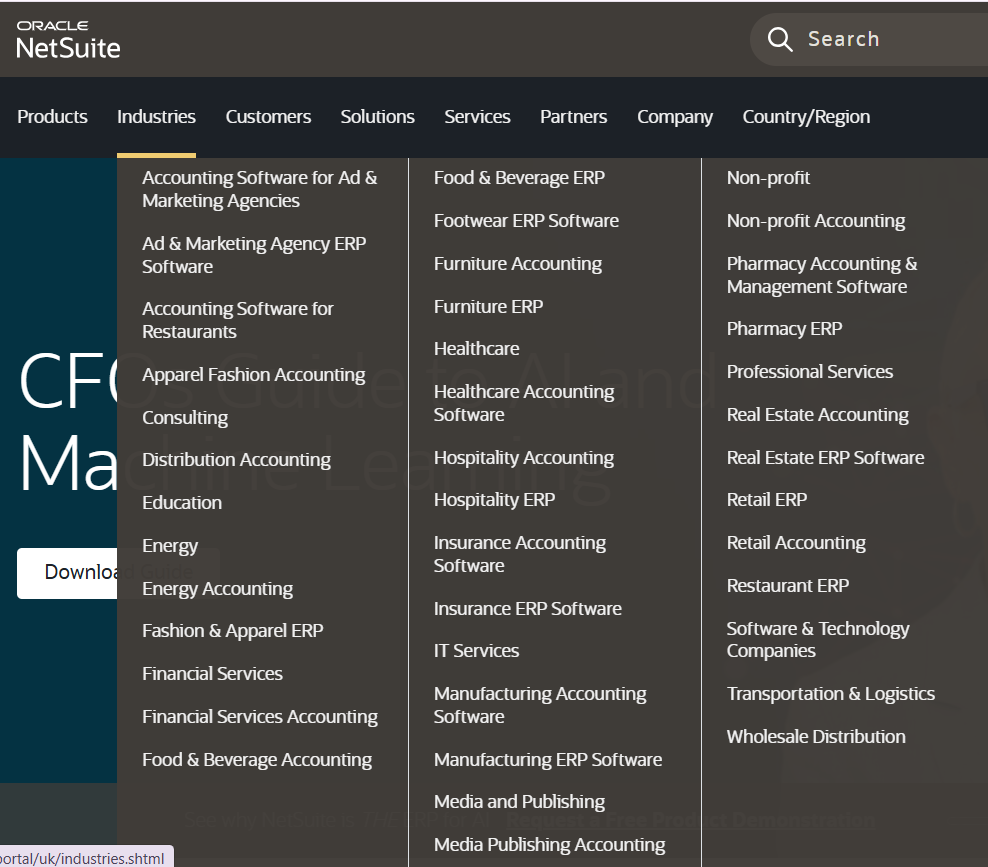Viewport: 988px width, 867px height.
Task: Select Pharmacy ERP link
Action: [784, 329]
